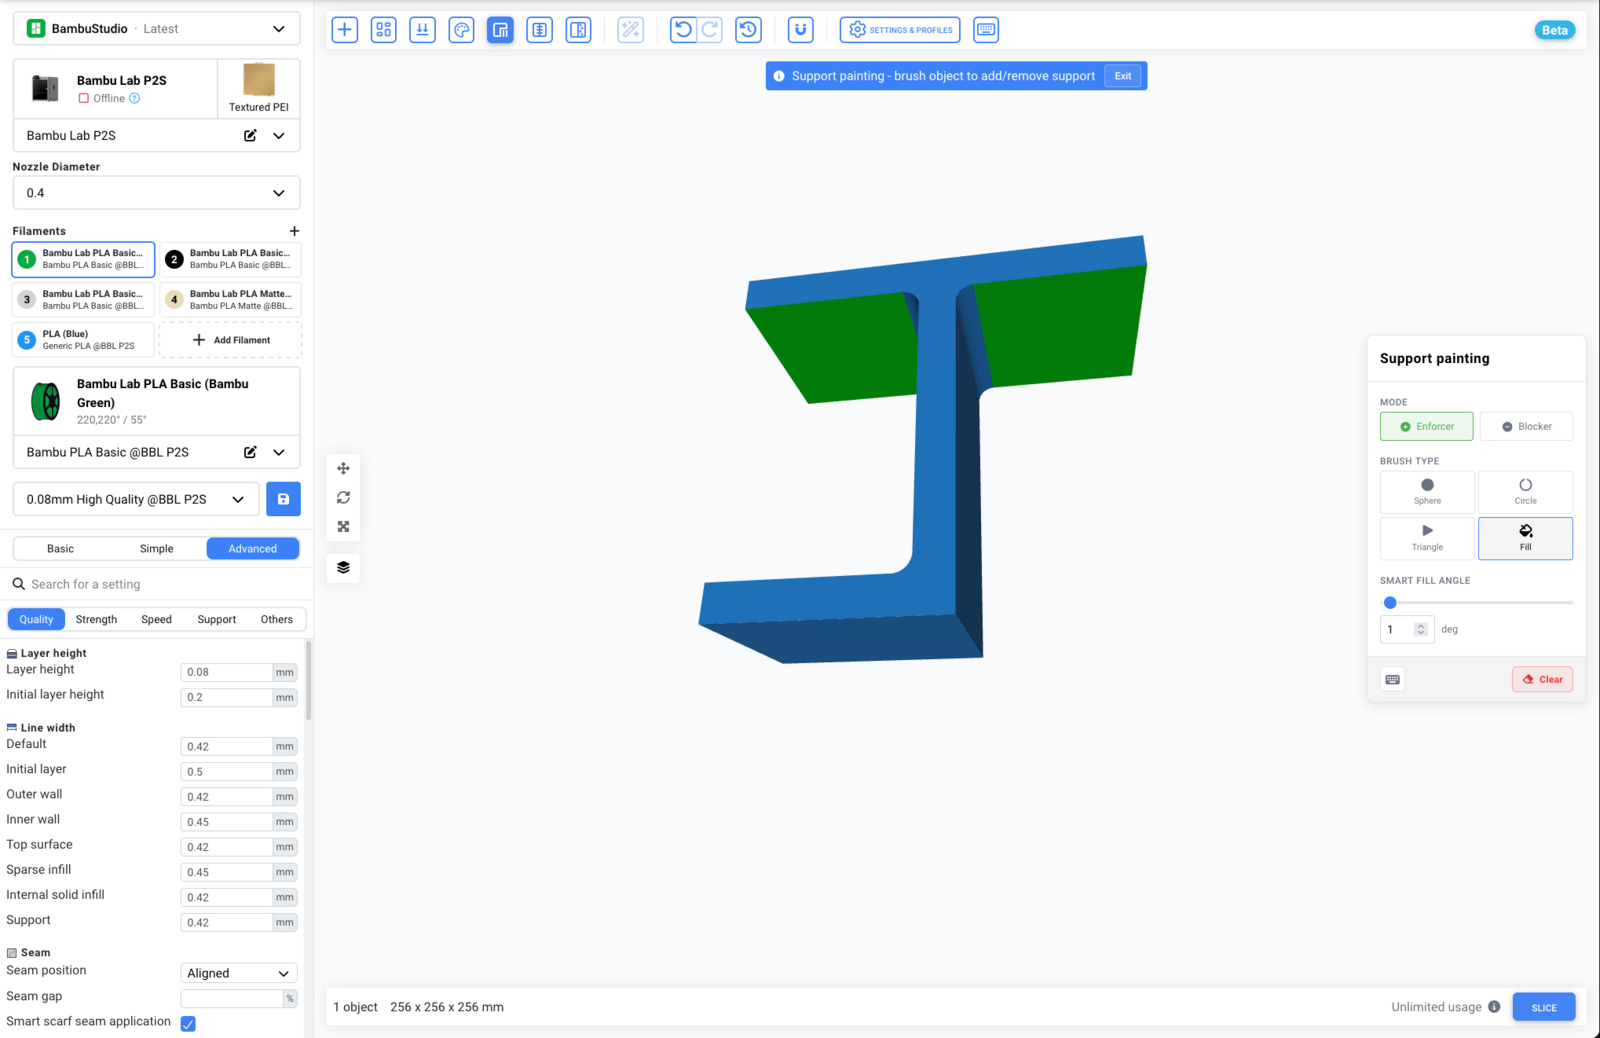
Task: Click the Search for a setting field
Action: point(156,584)
